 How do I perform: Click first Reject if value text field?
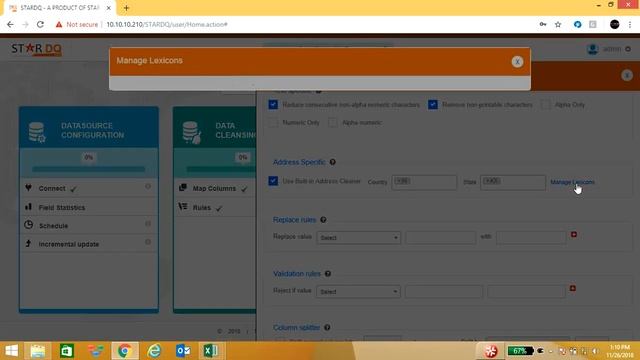tap(444, 291)
